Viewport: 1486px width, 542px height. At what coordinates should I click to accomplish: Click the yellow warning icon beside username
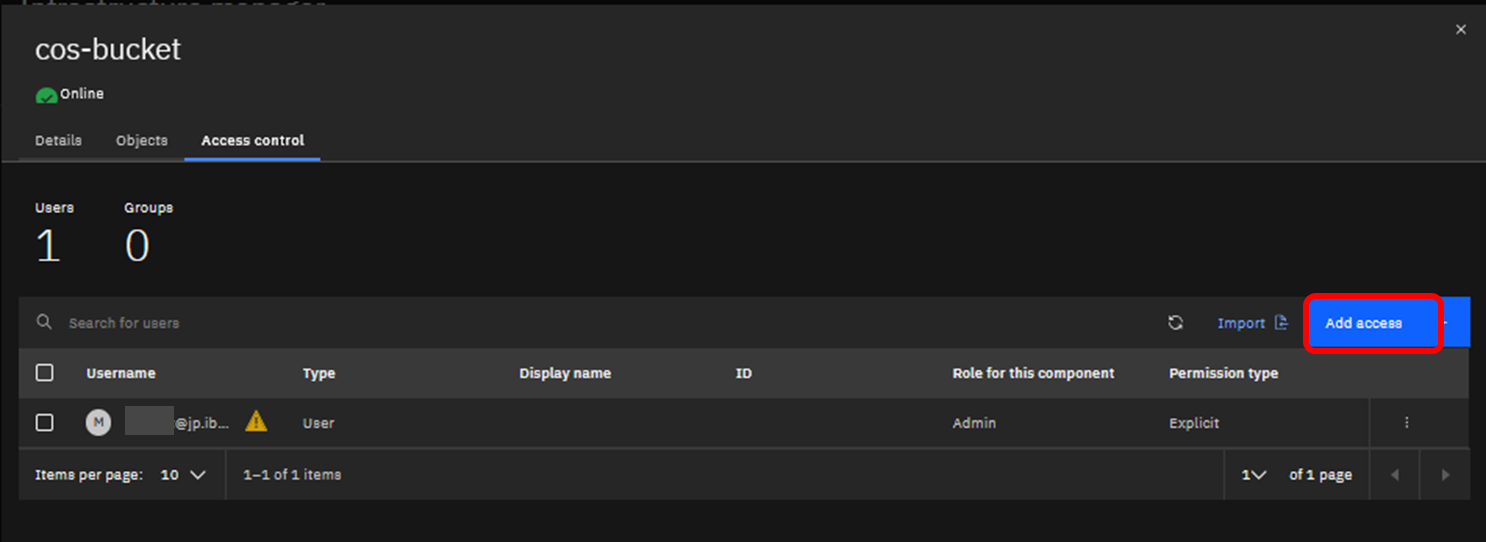pos(256,421)
